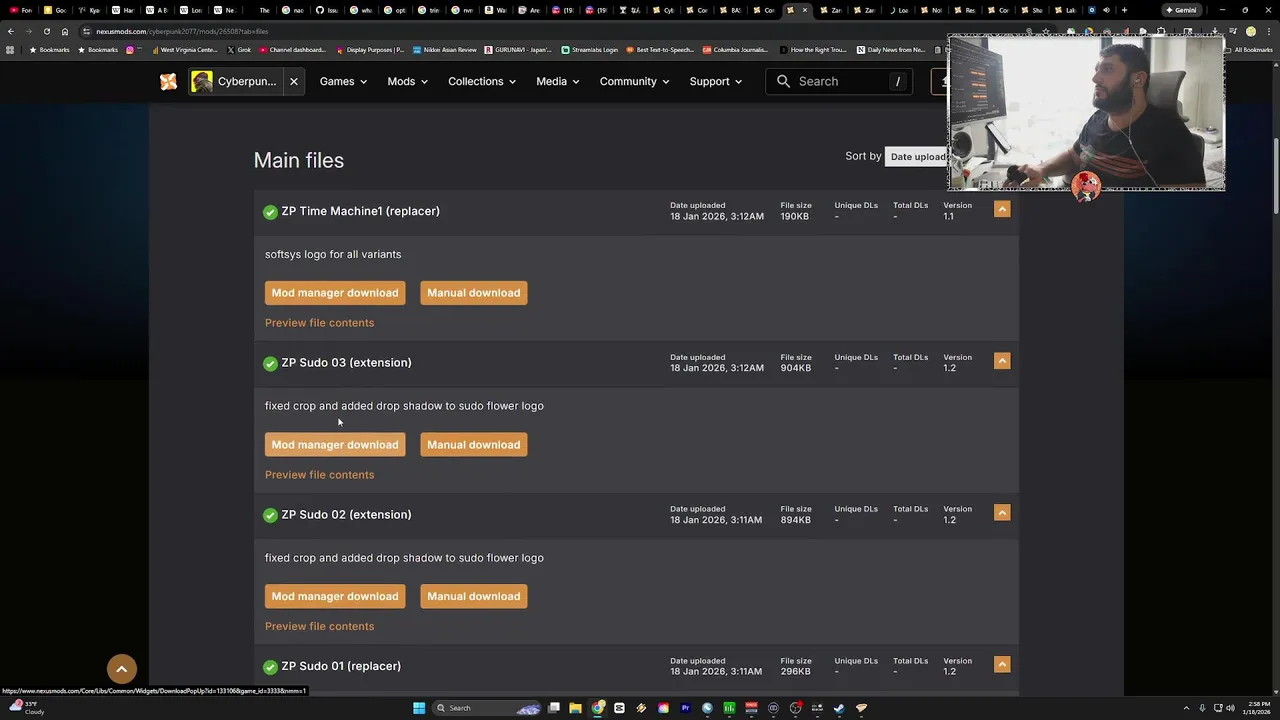The height and width of the screenshot is (720, 1280).
Task: Collapse the ZP Sudo 03 file
Action: (x=1002, y=361)
